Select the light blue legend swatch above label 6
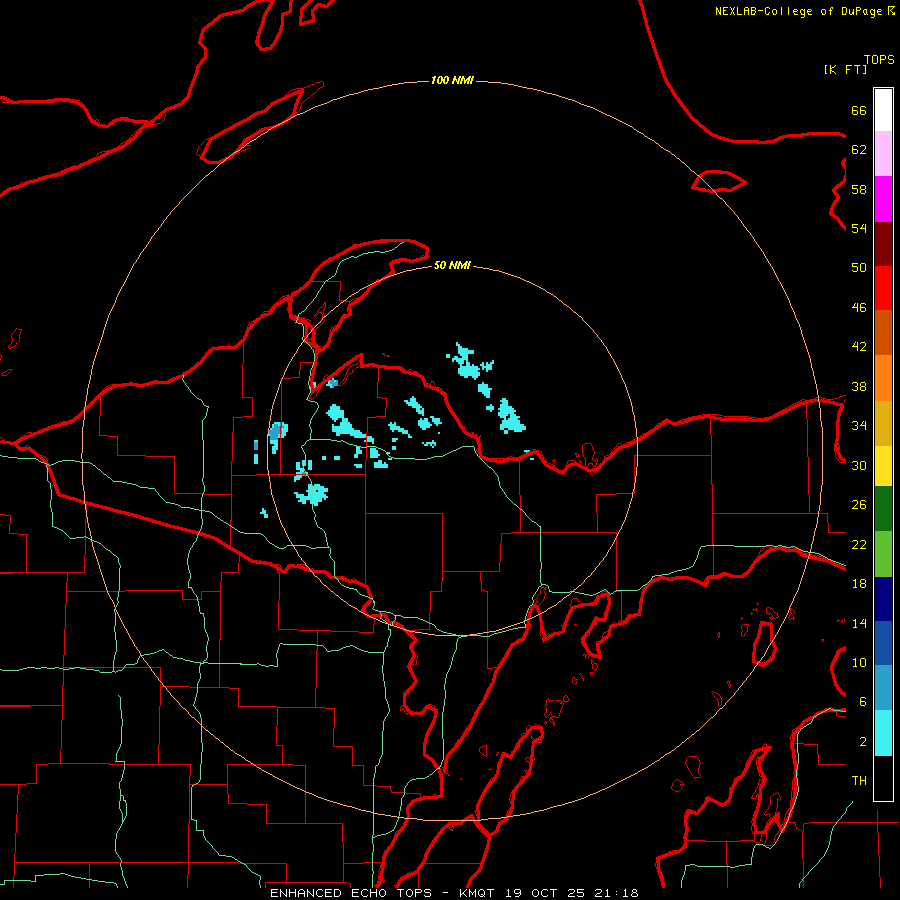The height and width of the screenshot is (900, 900). click(883, 687)
